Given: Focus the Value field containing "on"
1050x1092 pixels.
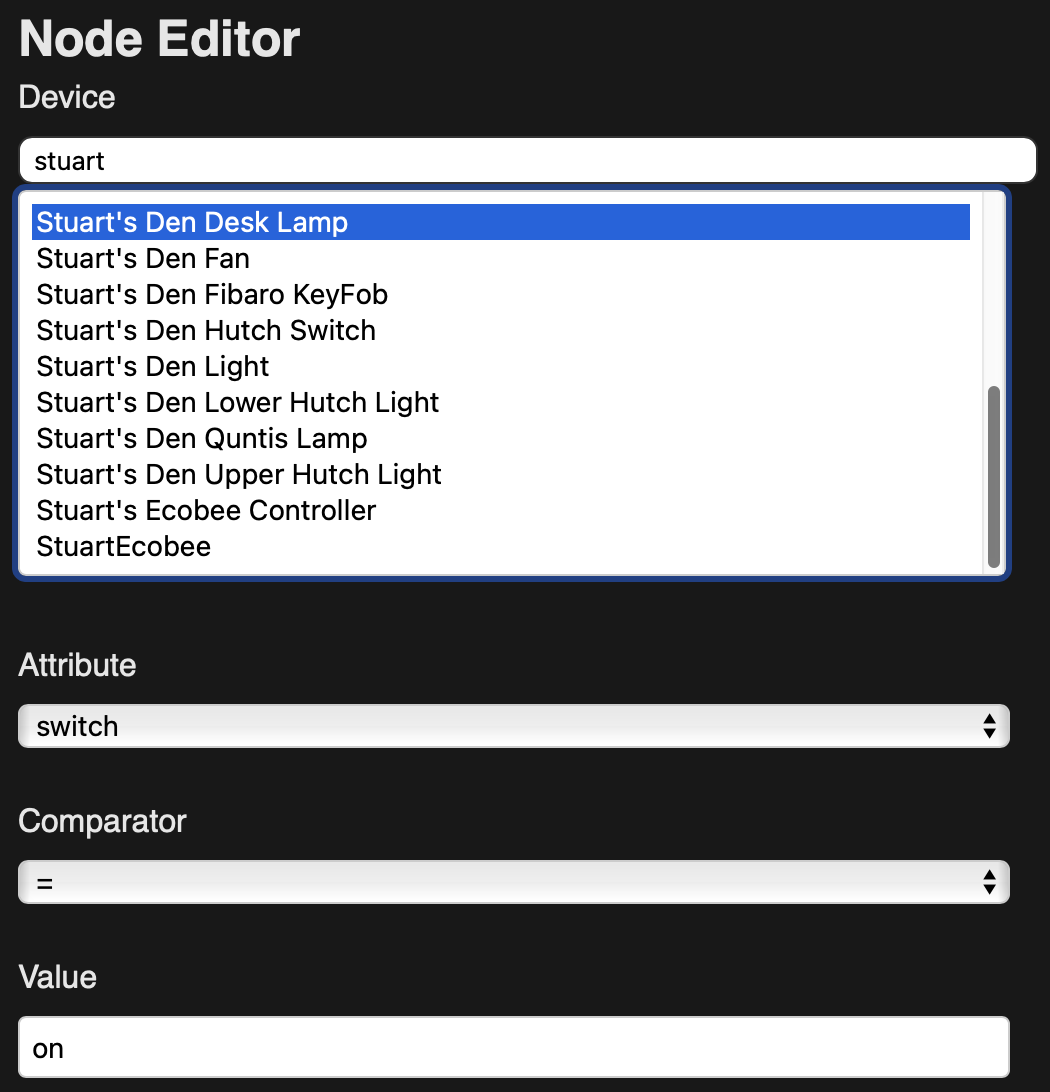Looking at the screenshot, I should click(514, 1048).
